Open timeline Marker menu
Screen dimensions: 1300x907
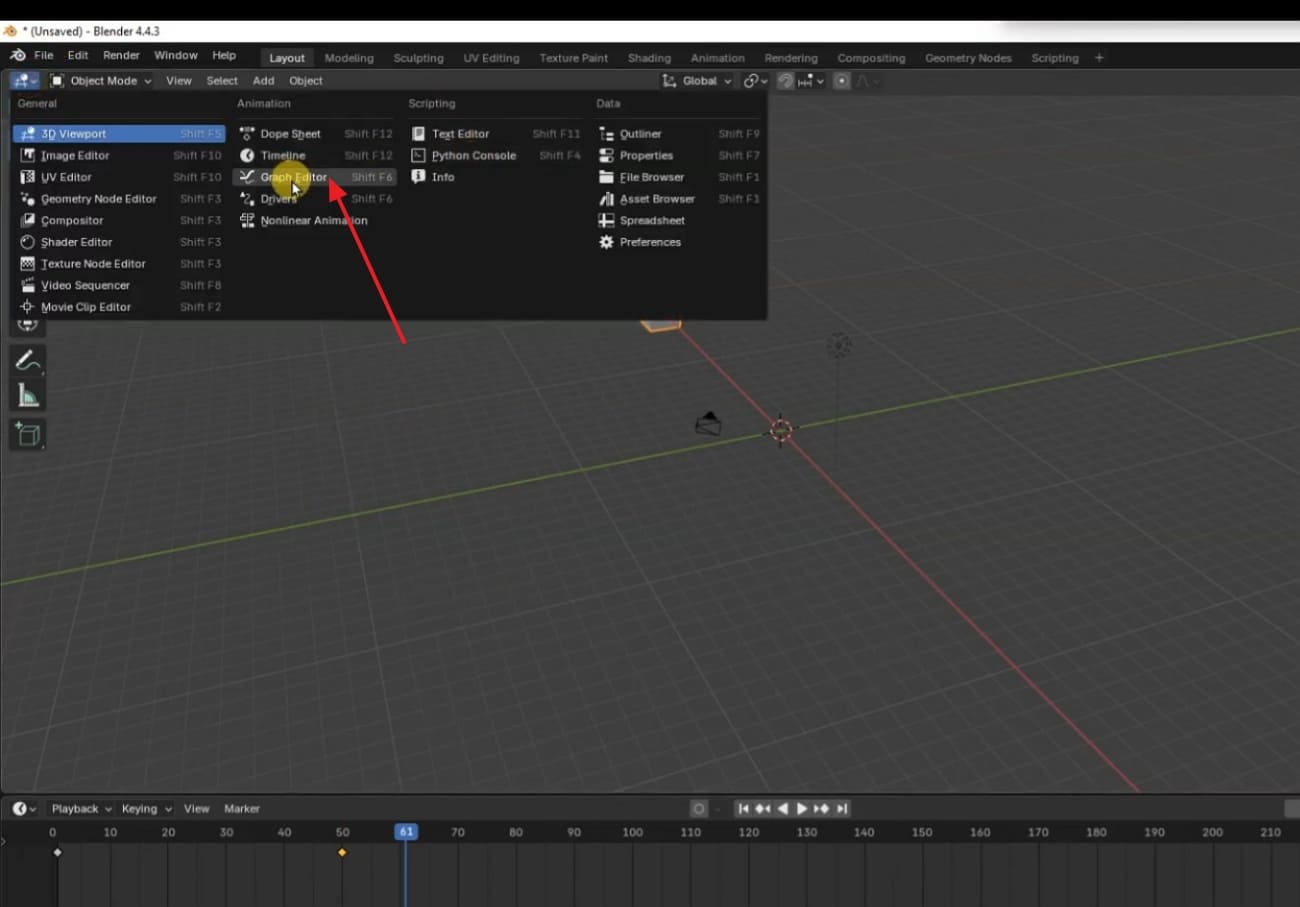click(x=242, y=808)
